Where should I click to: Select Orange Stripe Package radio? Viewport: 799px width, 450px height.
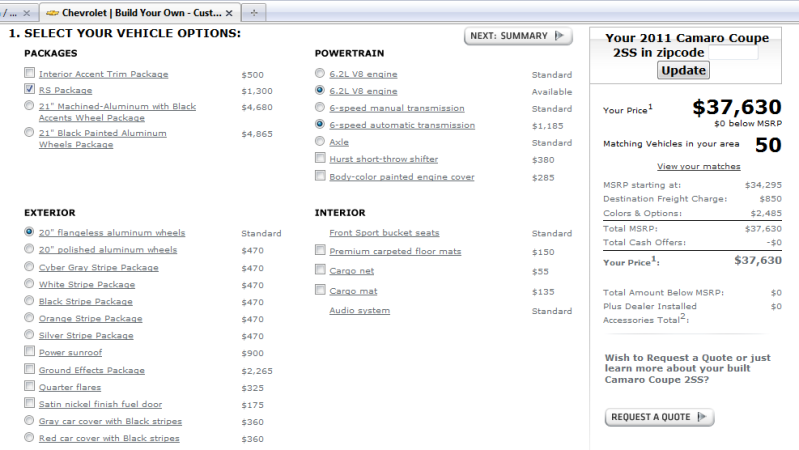point(29,317)
